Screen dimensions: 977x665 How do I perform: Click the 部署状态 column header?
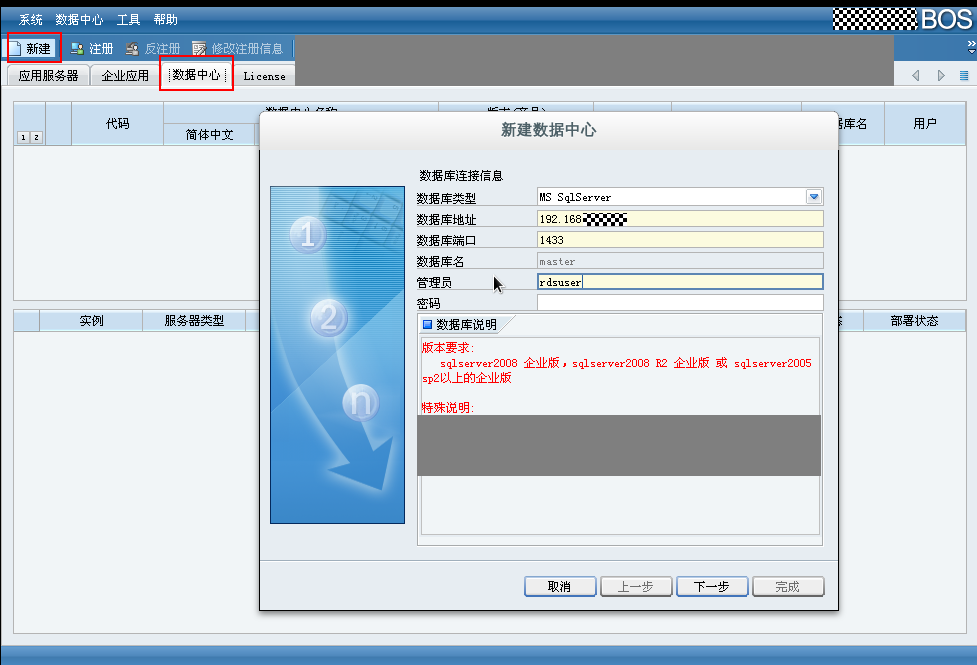(x=914, y=320)
